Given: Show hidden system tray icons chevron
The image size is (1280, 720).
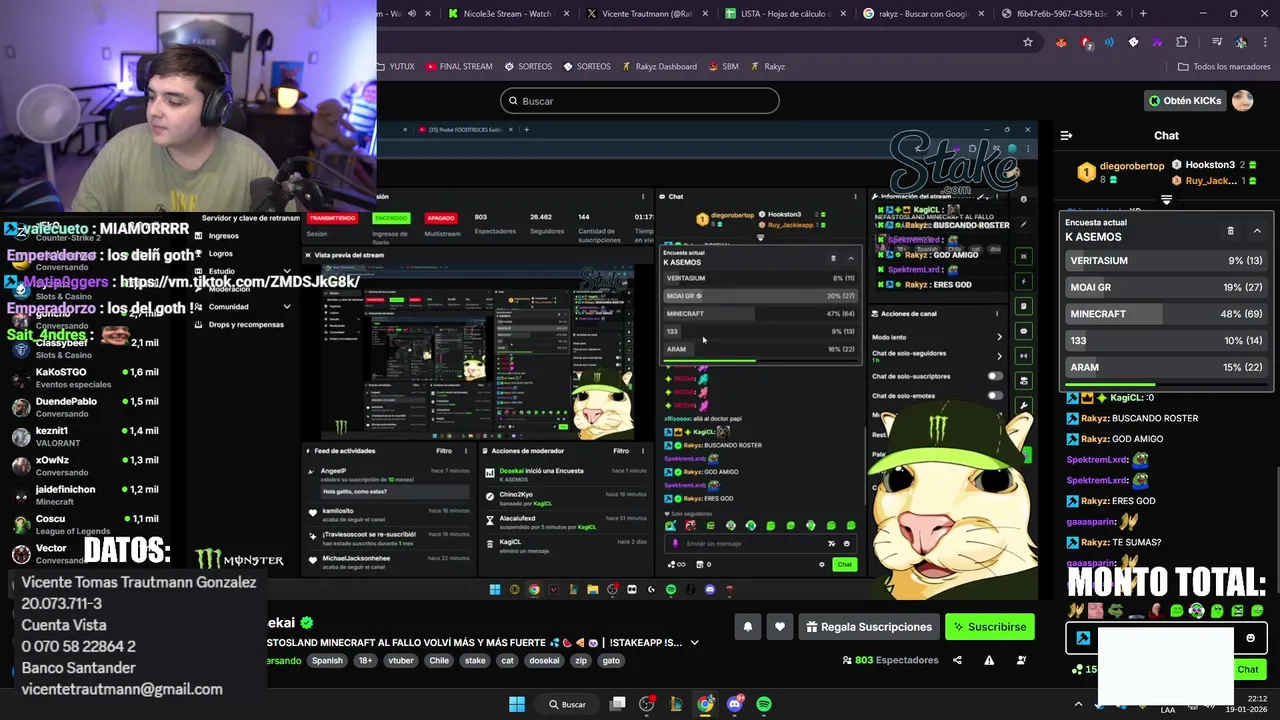Looking at the screenshot, I should (1078, 704).
